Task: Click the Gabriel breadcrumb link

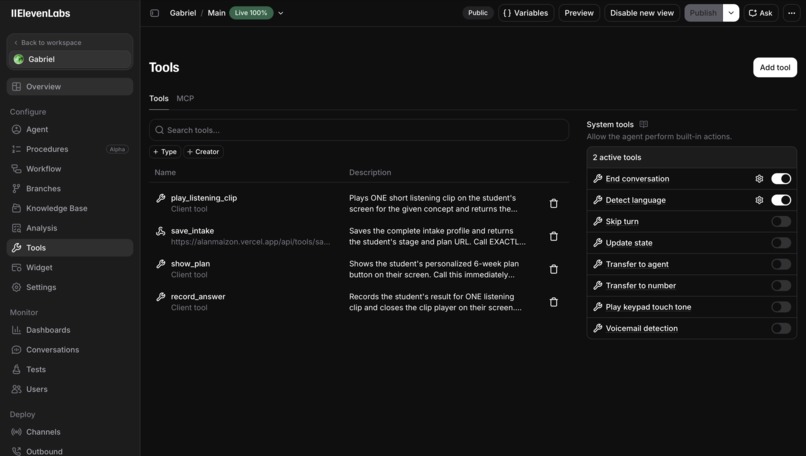Action: coord(183,13)
